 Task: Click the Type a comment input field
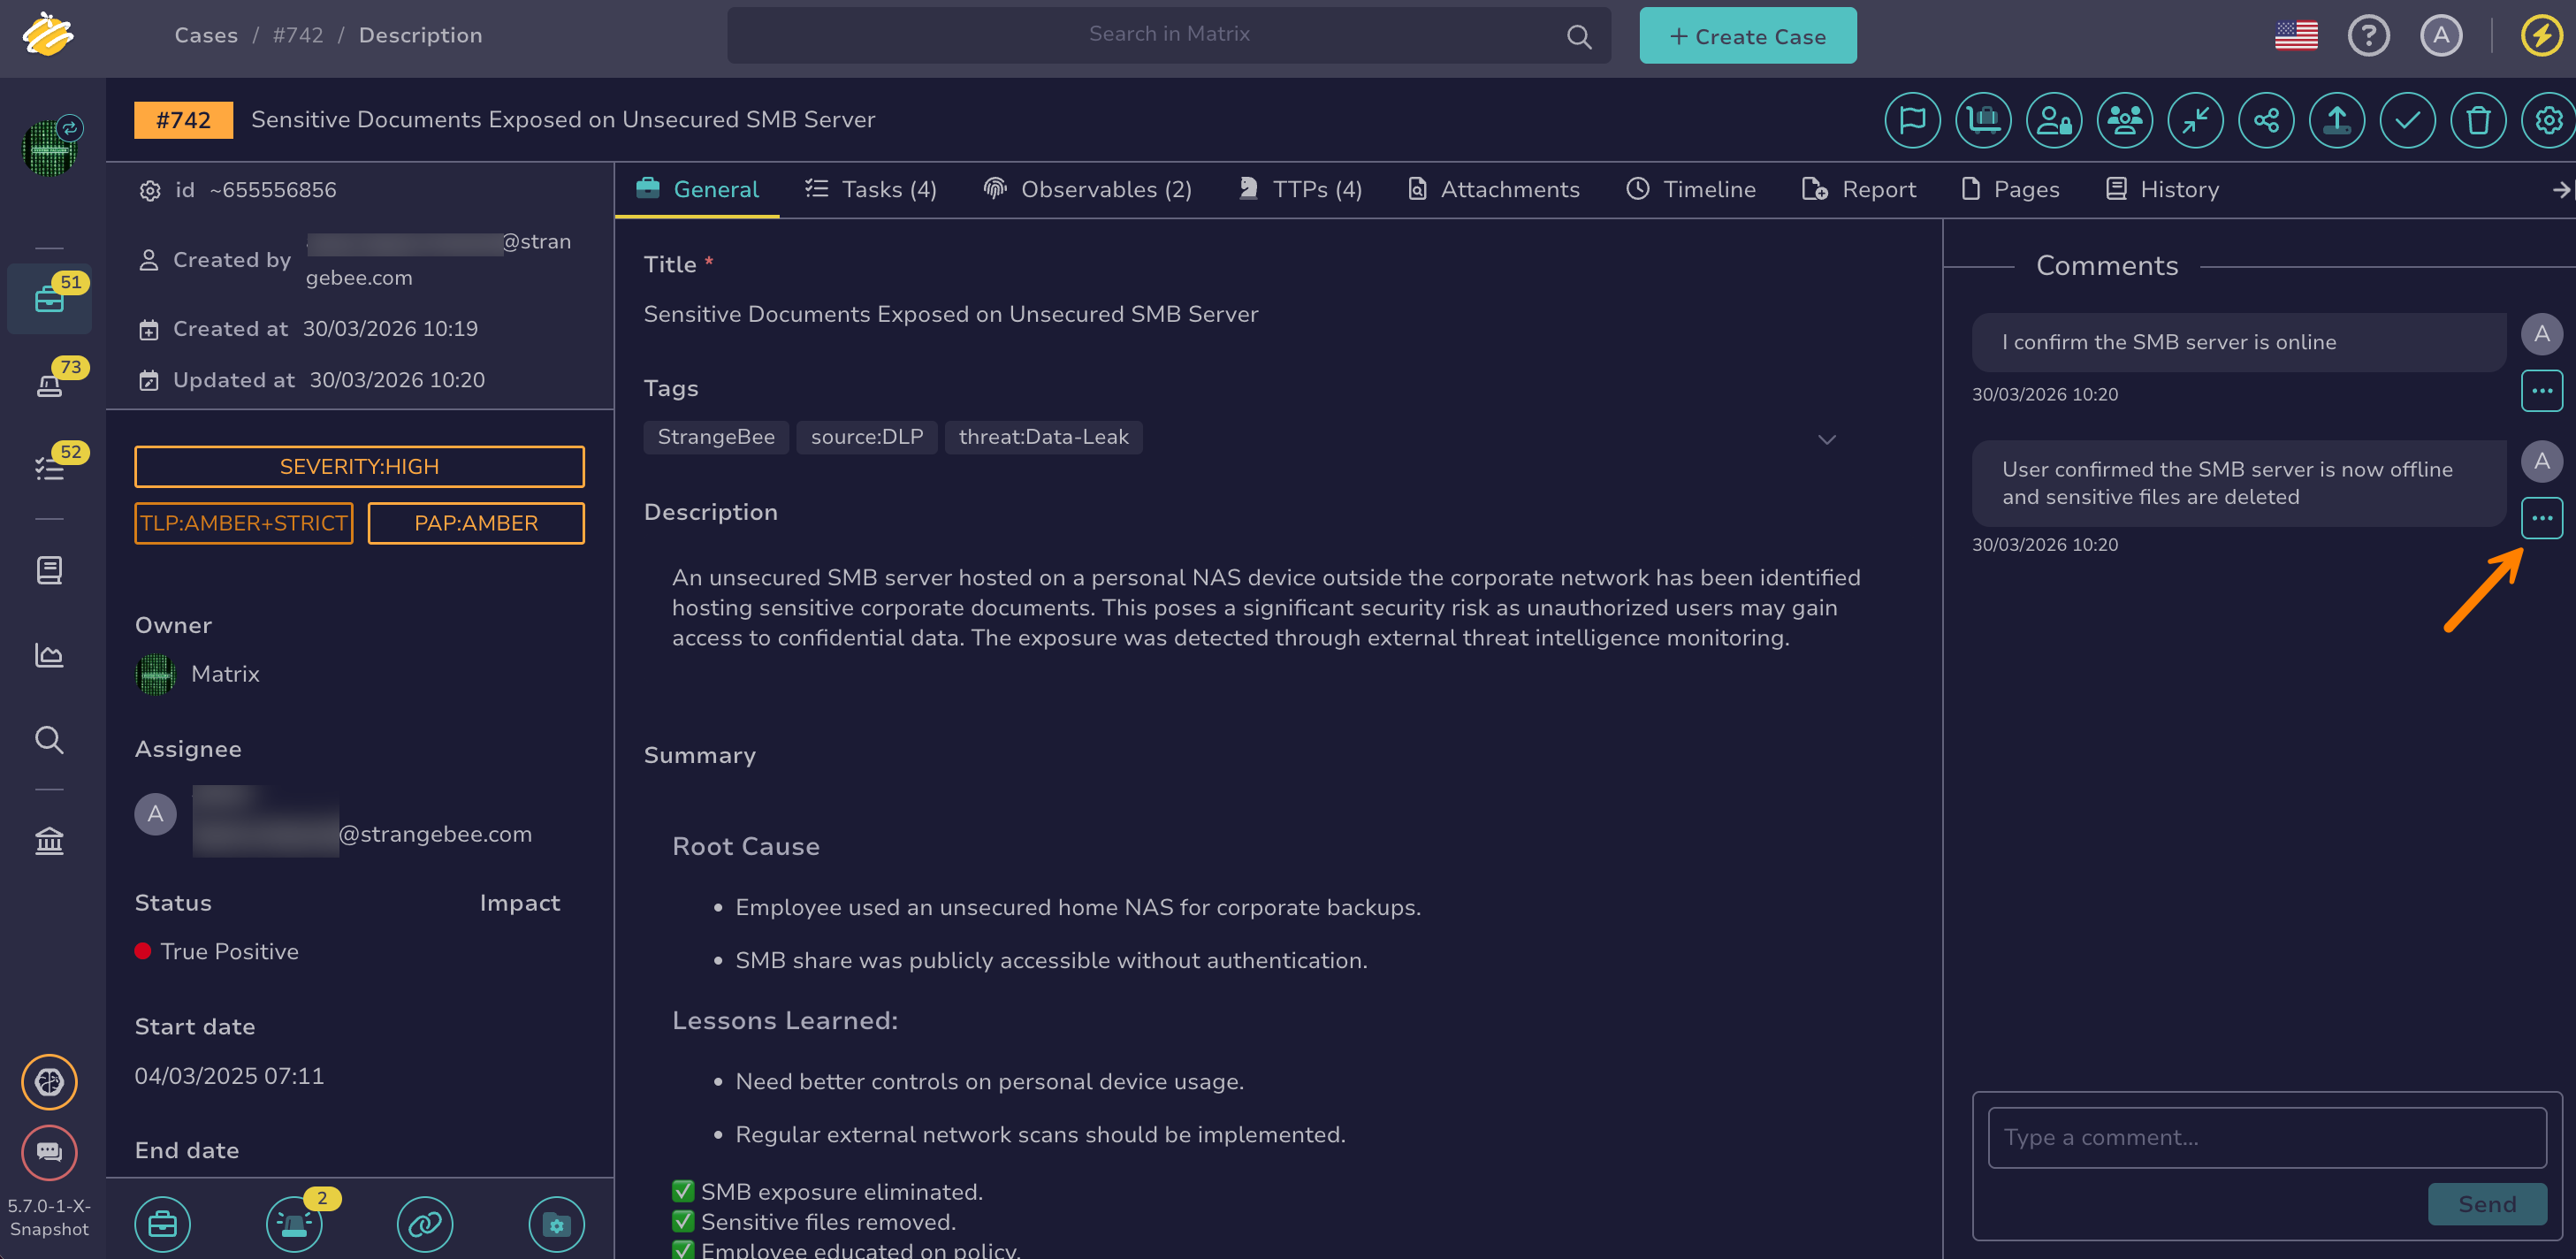click(x=2266, y=1137)
